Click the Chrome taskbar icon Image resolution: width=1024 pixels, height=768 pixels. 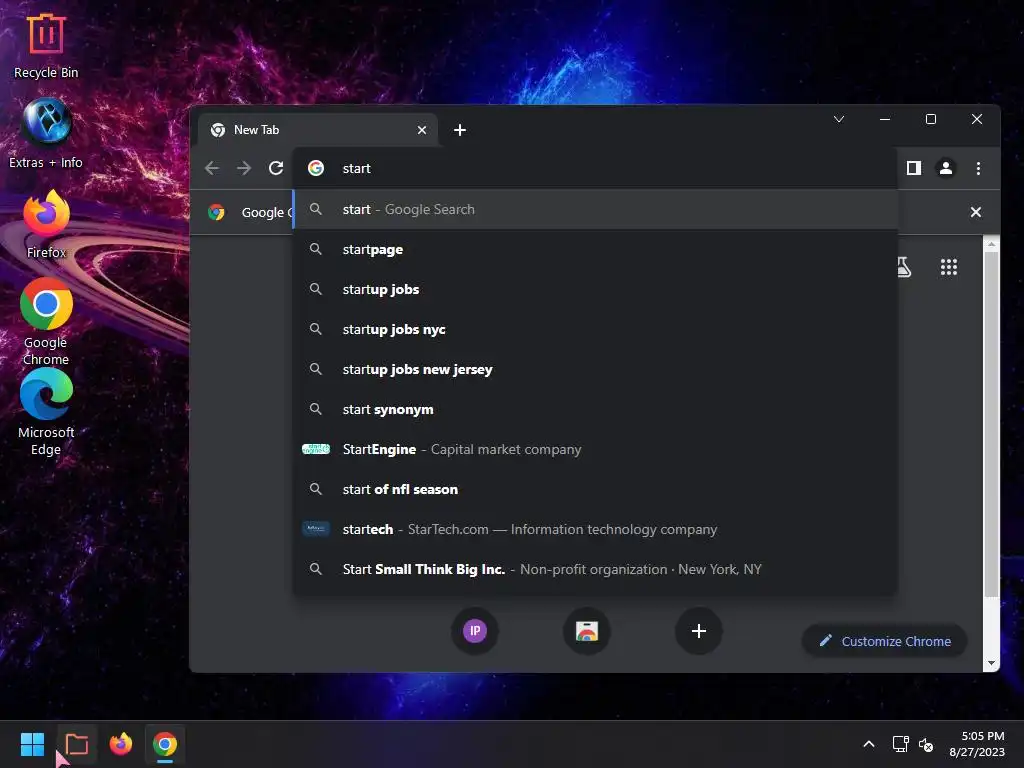(165, 744)
